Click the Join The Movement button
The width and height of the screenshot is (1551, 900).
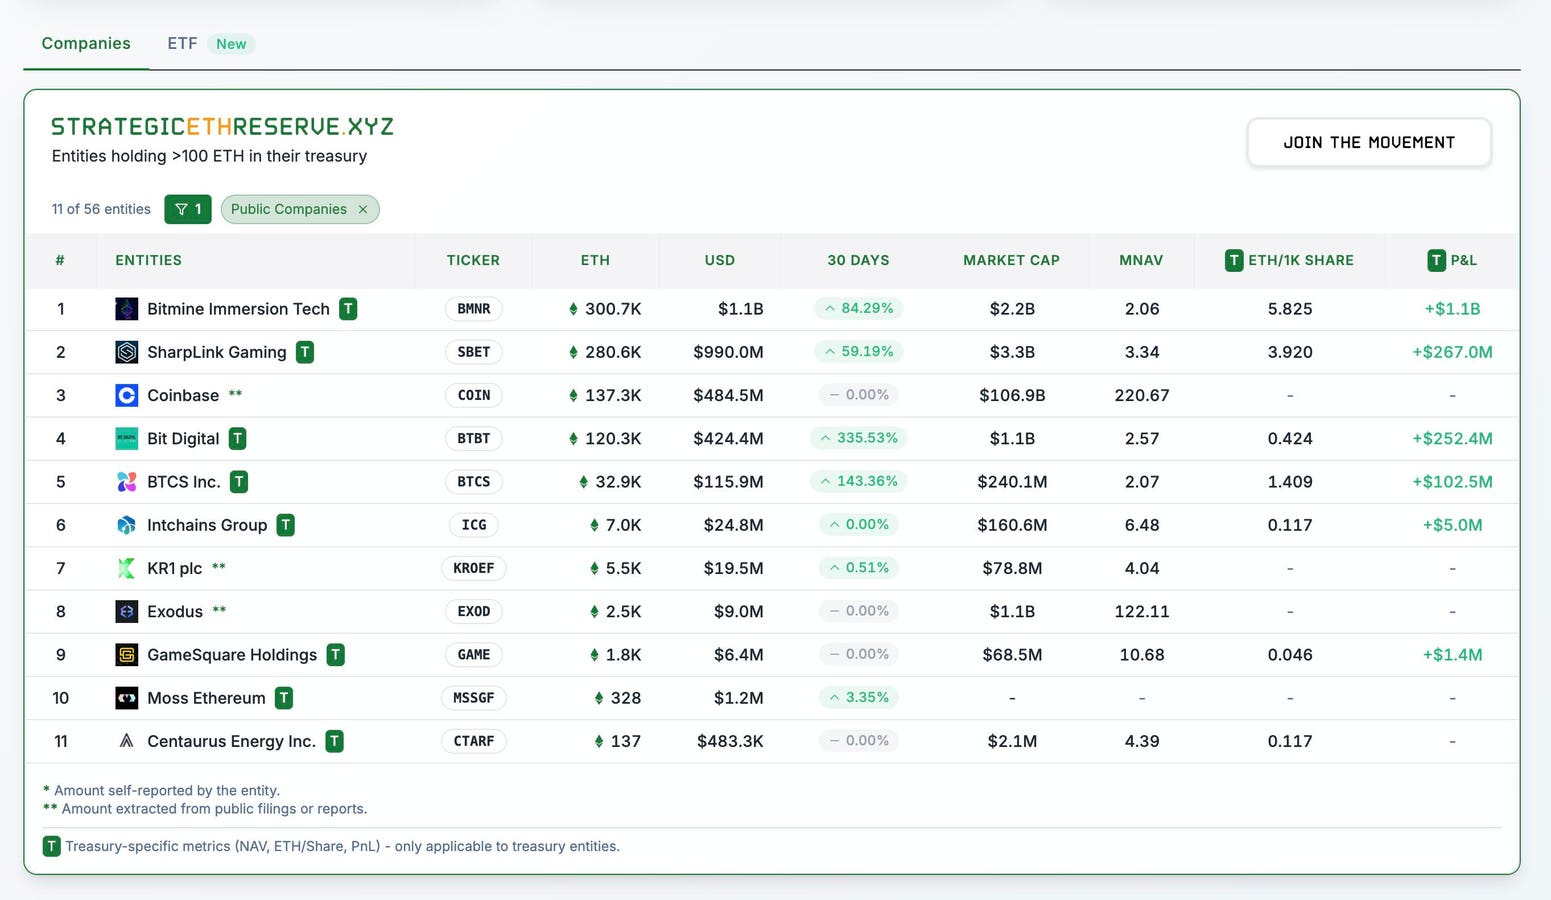point(1368,143)
